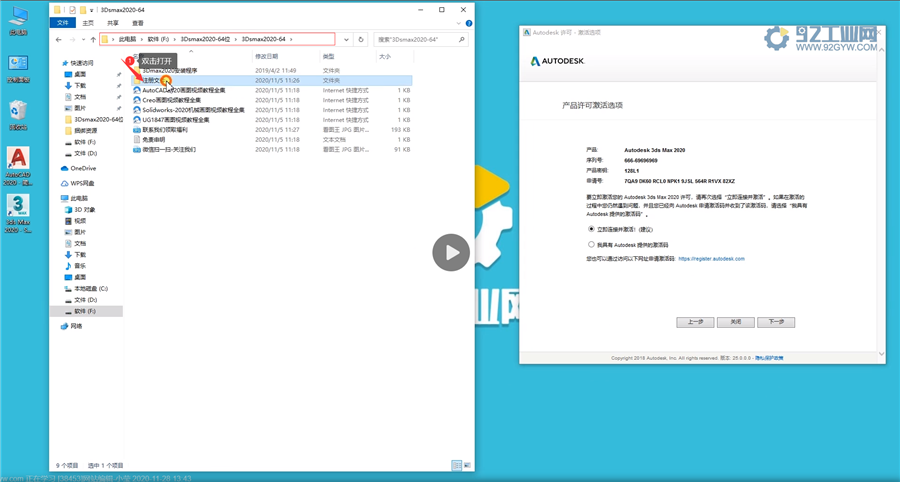Open 网络 in the navigation pane
The height and width of the screenshot is (482, 900).
point(76,326)
